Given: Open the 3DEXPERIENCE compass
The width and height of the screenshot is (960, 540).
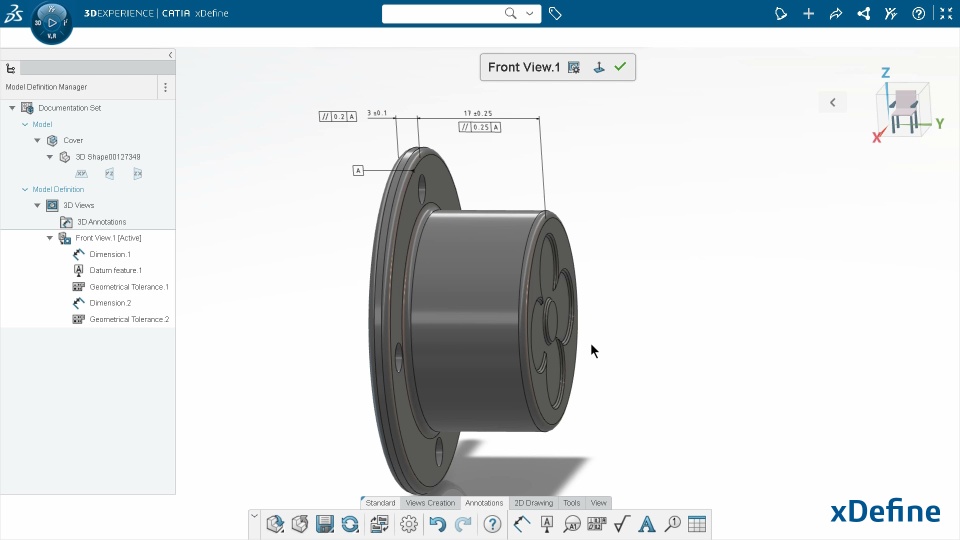Looking at the screenshot, I should (x=51, y=23).
